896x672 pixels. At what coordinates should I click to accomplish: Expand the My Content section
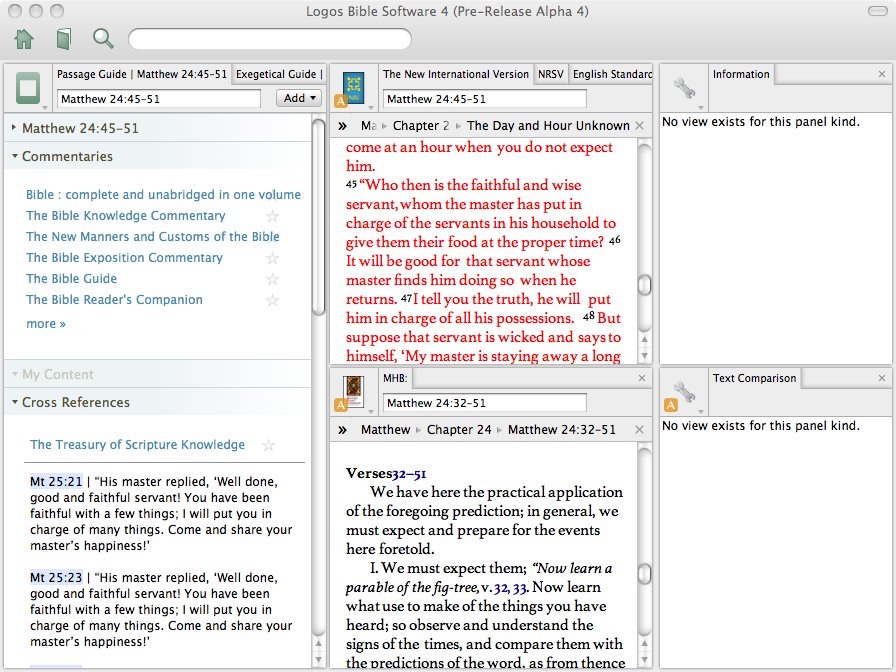pyautogui.click(x=14, y=374)
